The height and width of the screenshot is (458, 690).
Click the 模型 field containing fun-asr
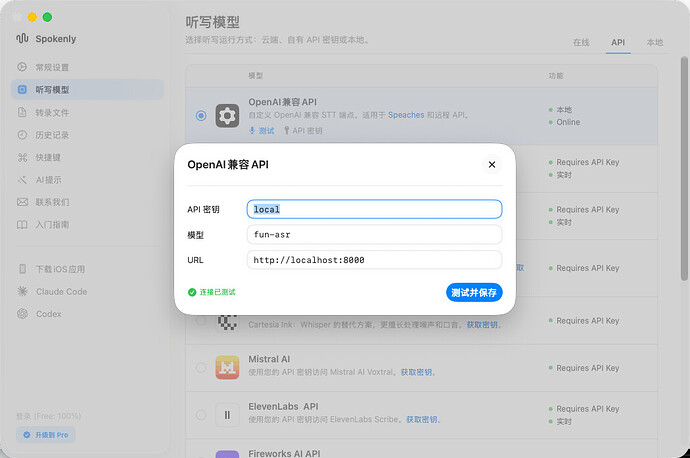[374, 234]
